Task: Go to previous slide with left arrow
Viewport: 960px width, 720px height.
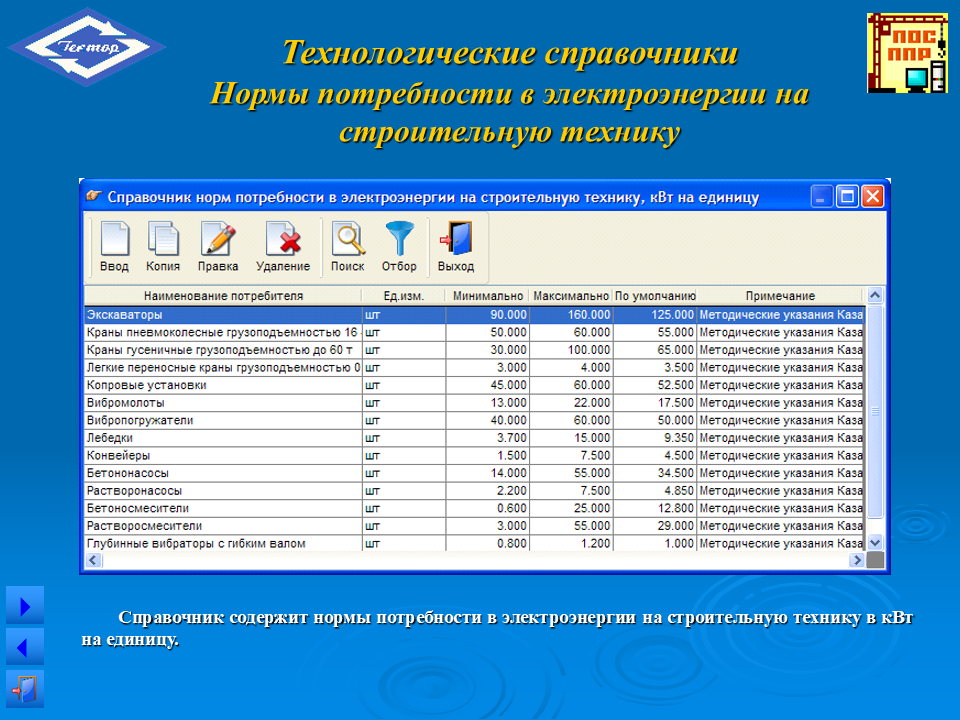Action: [24, 647]
